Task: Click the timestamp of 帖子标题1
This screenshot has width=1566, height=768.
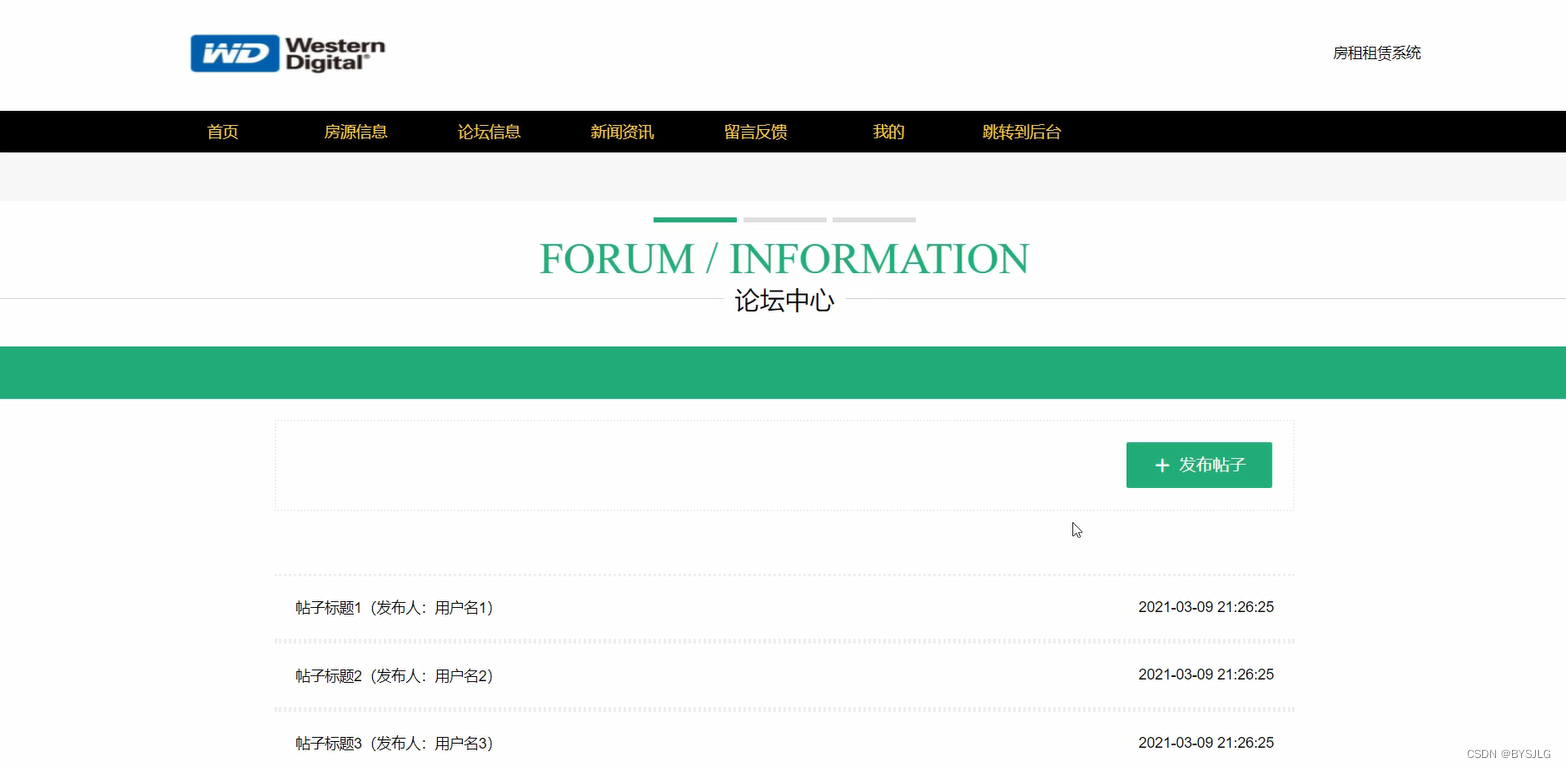Action: pyautogui.click(x=1206, y=607)
